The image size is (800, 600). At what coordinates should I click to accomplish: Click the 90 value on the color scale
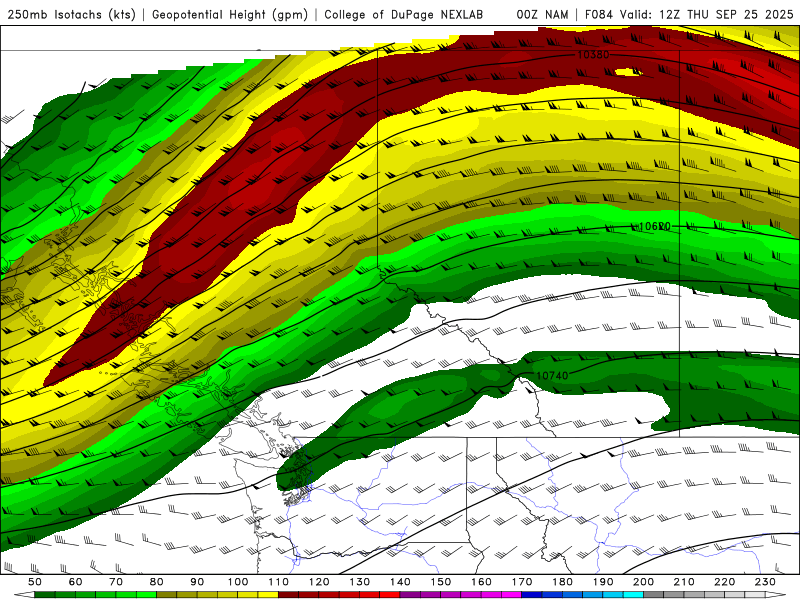coord(197,582)
